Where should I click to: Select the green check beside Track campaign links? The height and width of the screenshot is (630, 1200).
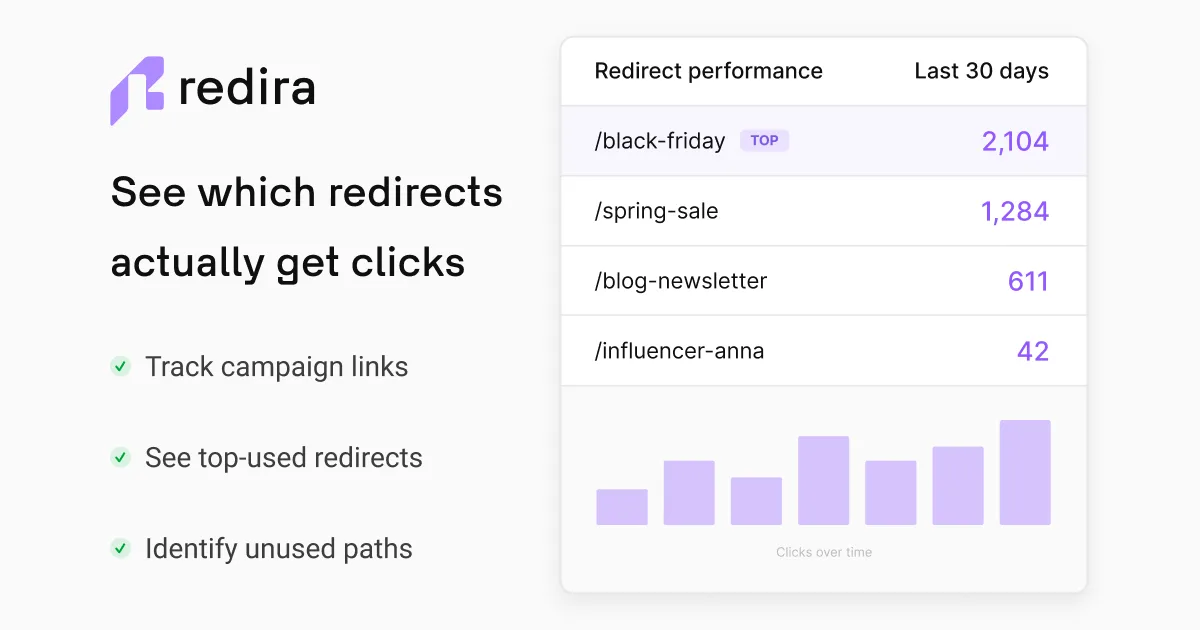click(120, 367)
